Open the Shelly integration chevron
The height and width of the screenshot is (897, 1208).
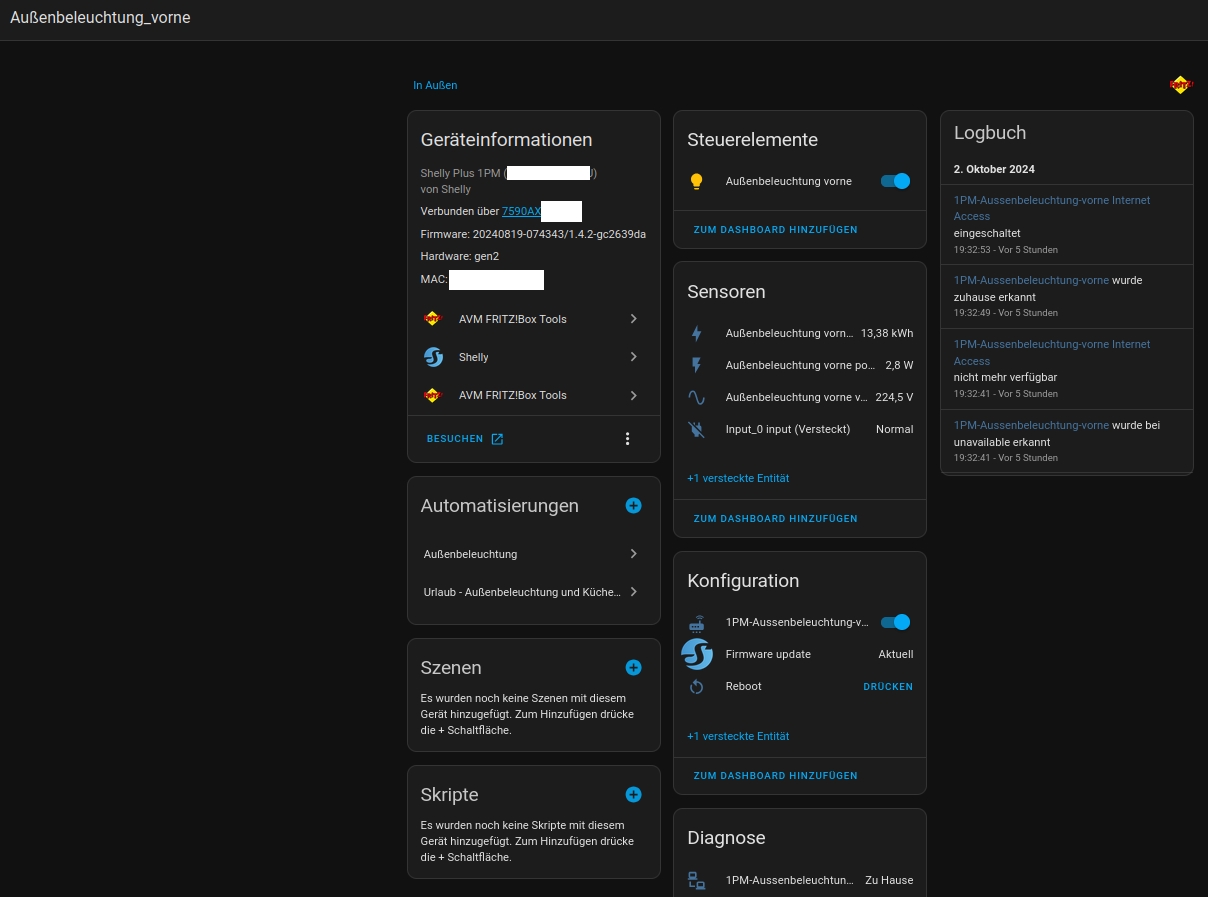(633, 357)
